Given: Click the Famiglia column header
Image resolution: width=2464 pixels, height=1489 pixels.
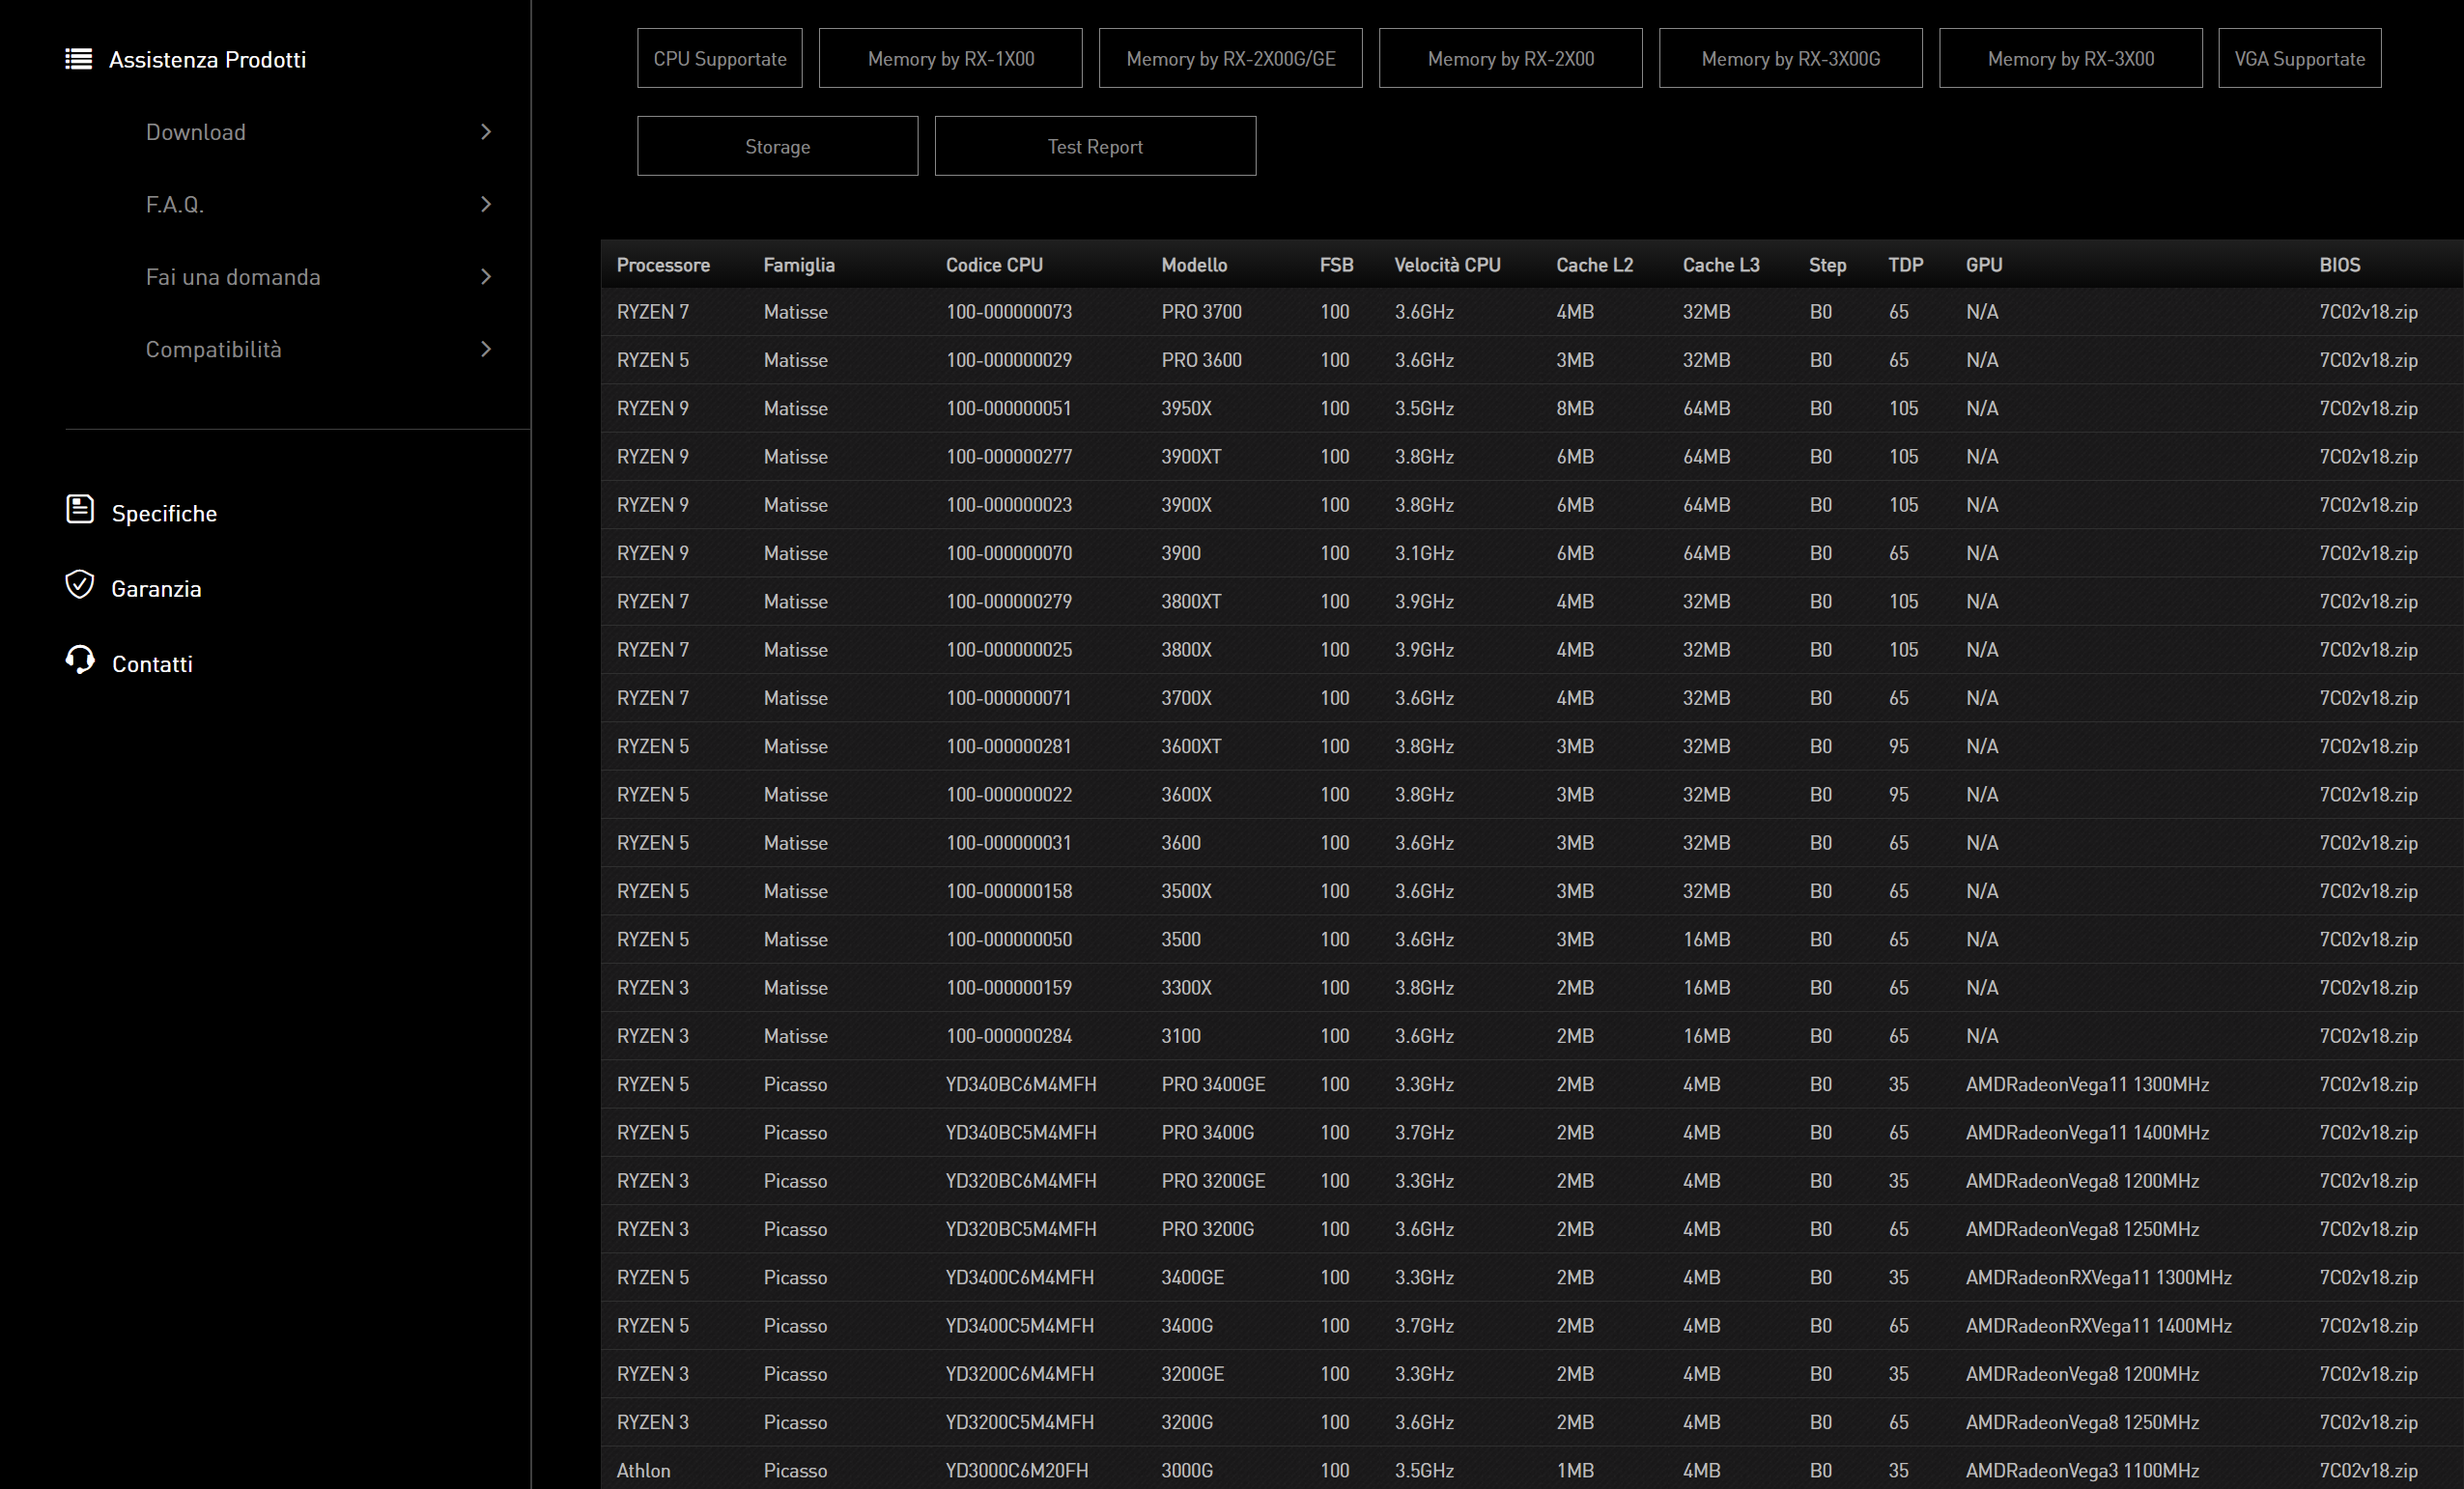Looking at the screenshot, I should tap(799, 265).
